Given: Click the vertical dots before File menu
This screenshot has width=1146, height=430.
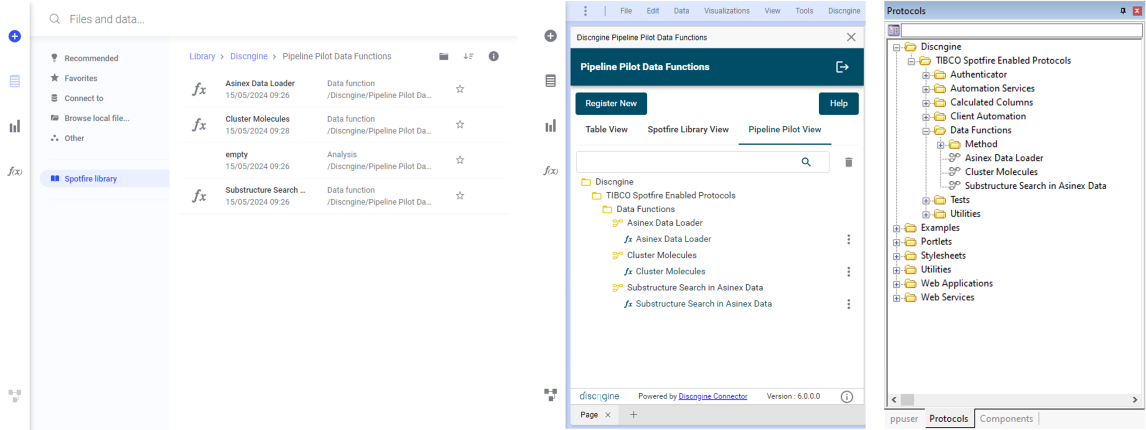Looking at the screenshot, I should coord(585,11).
